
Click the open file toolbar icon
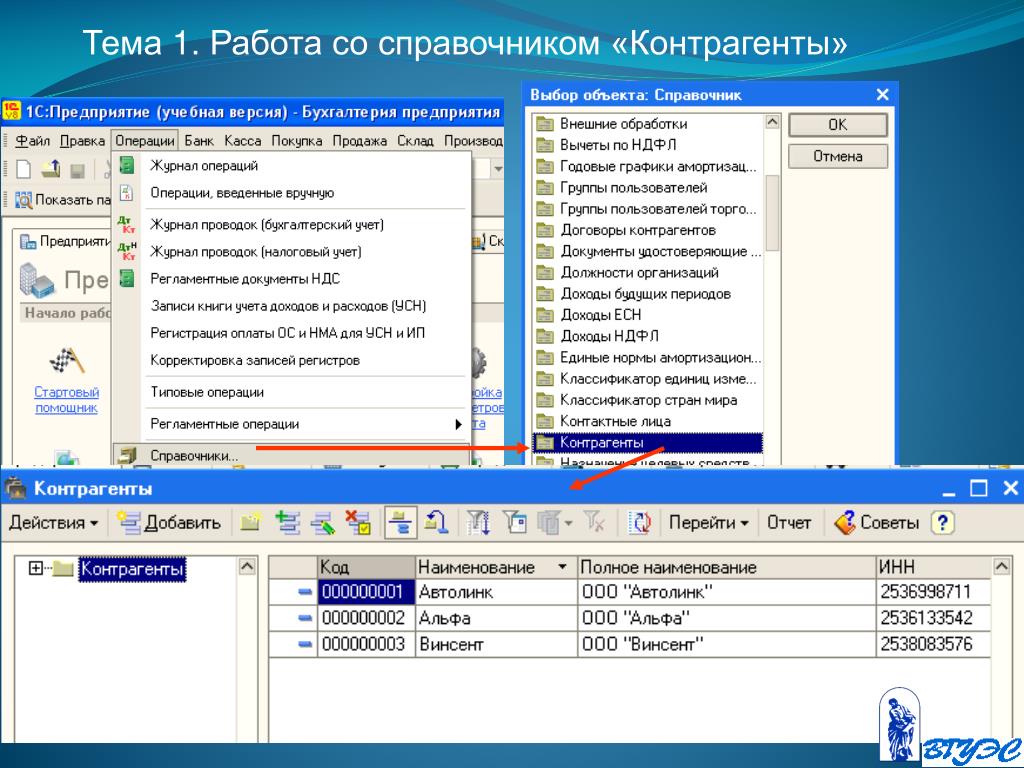click(x=50, y=170)
